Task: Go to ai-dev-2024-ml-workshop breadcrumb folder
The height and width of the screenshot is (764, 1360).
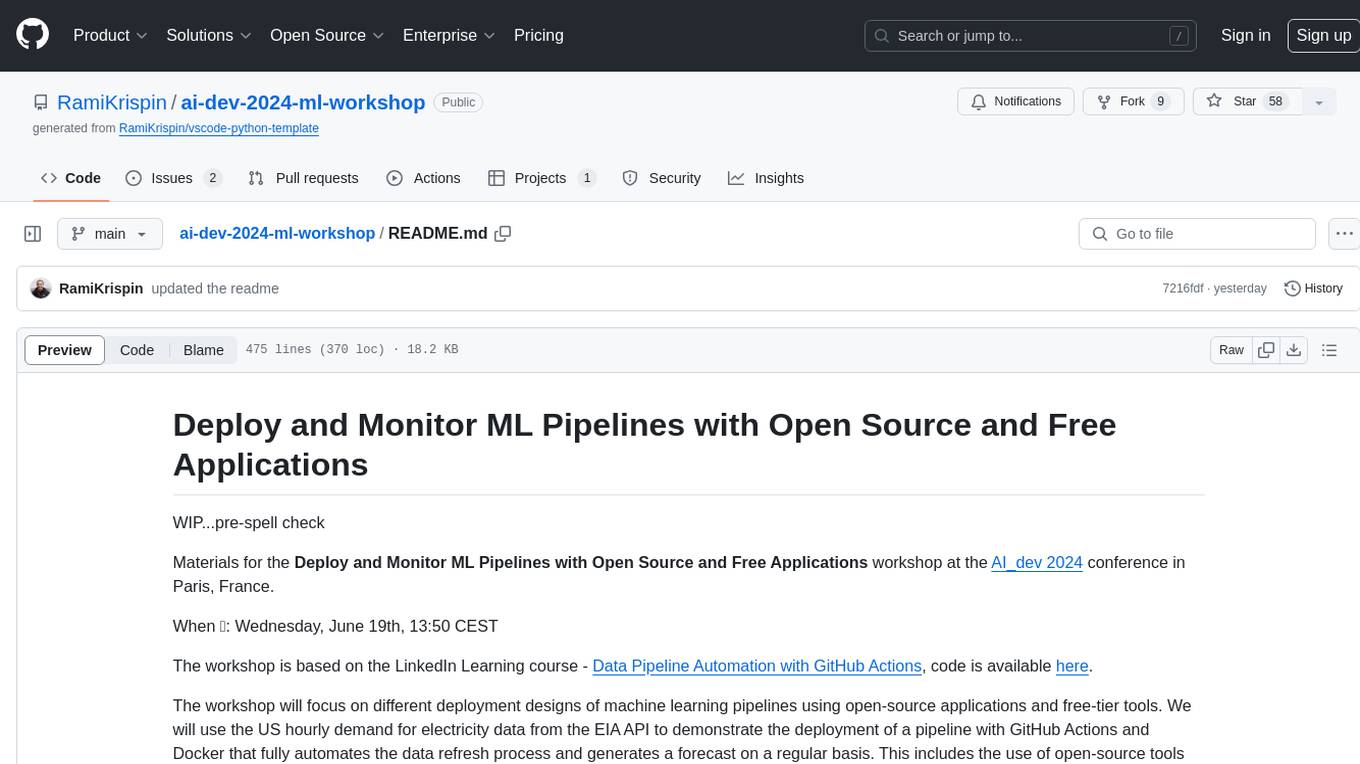Action: pos(277,233)
